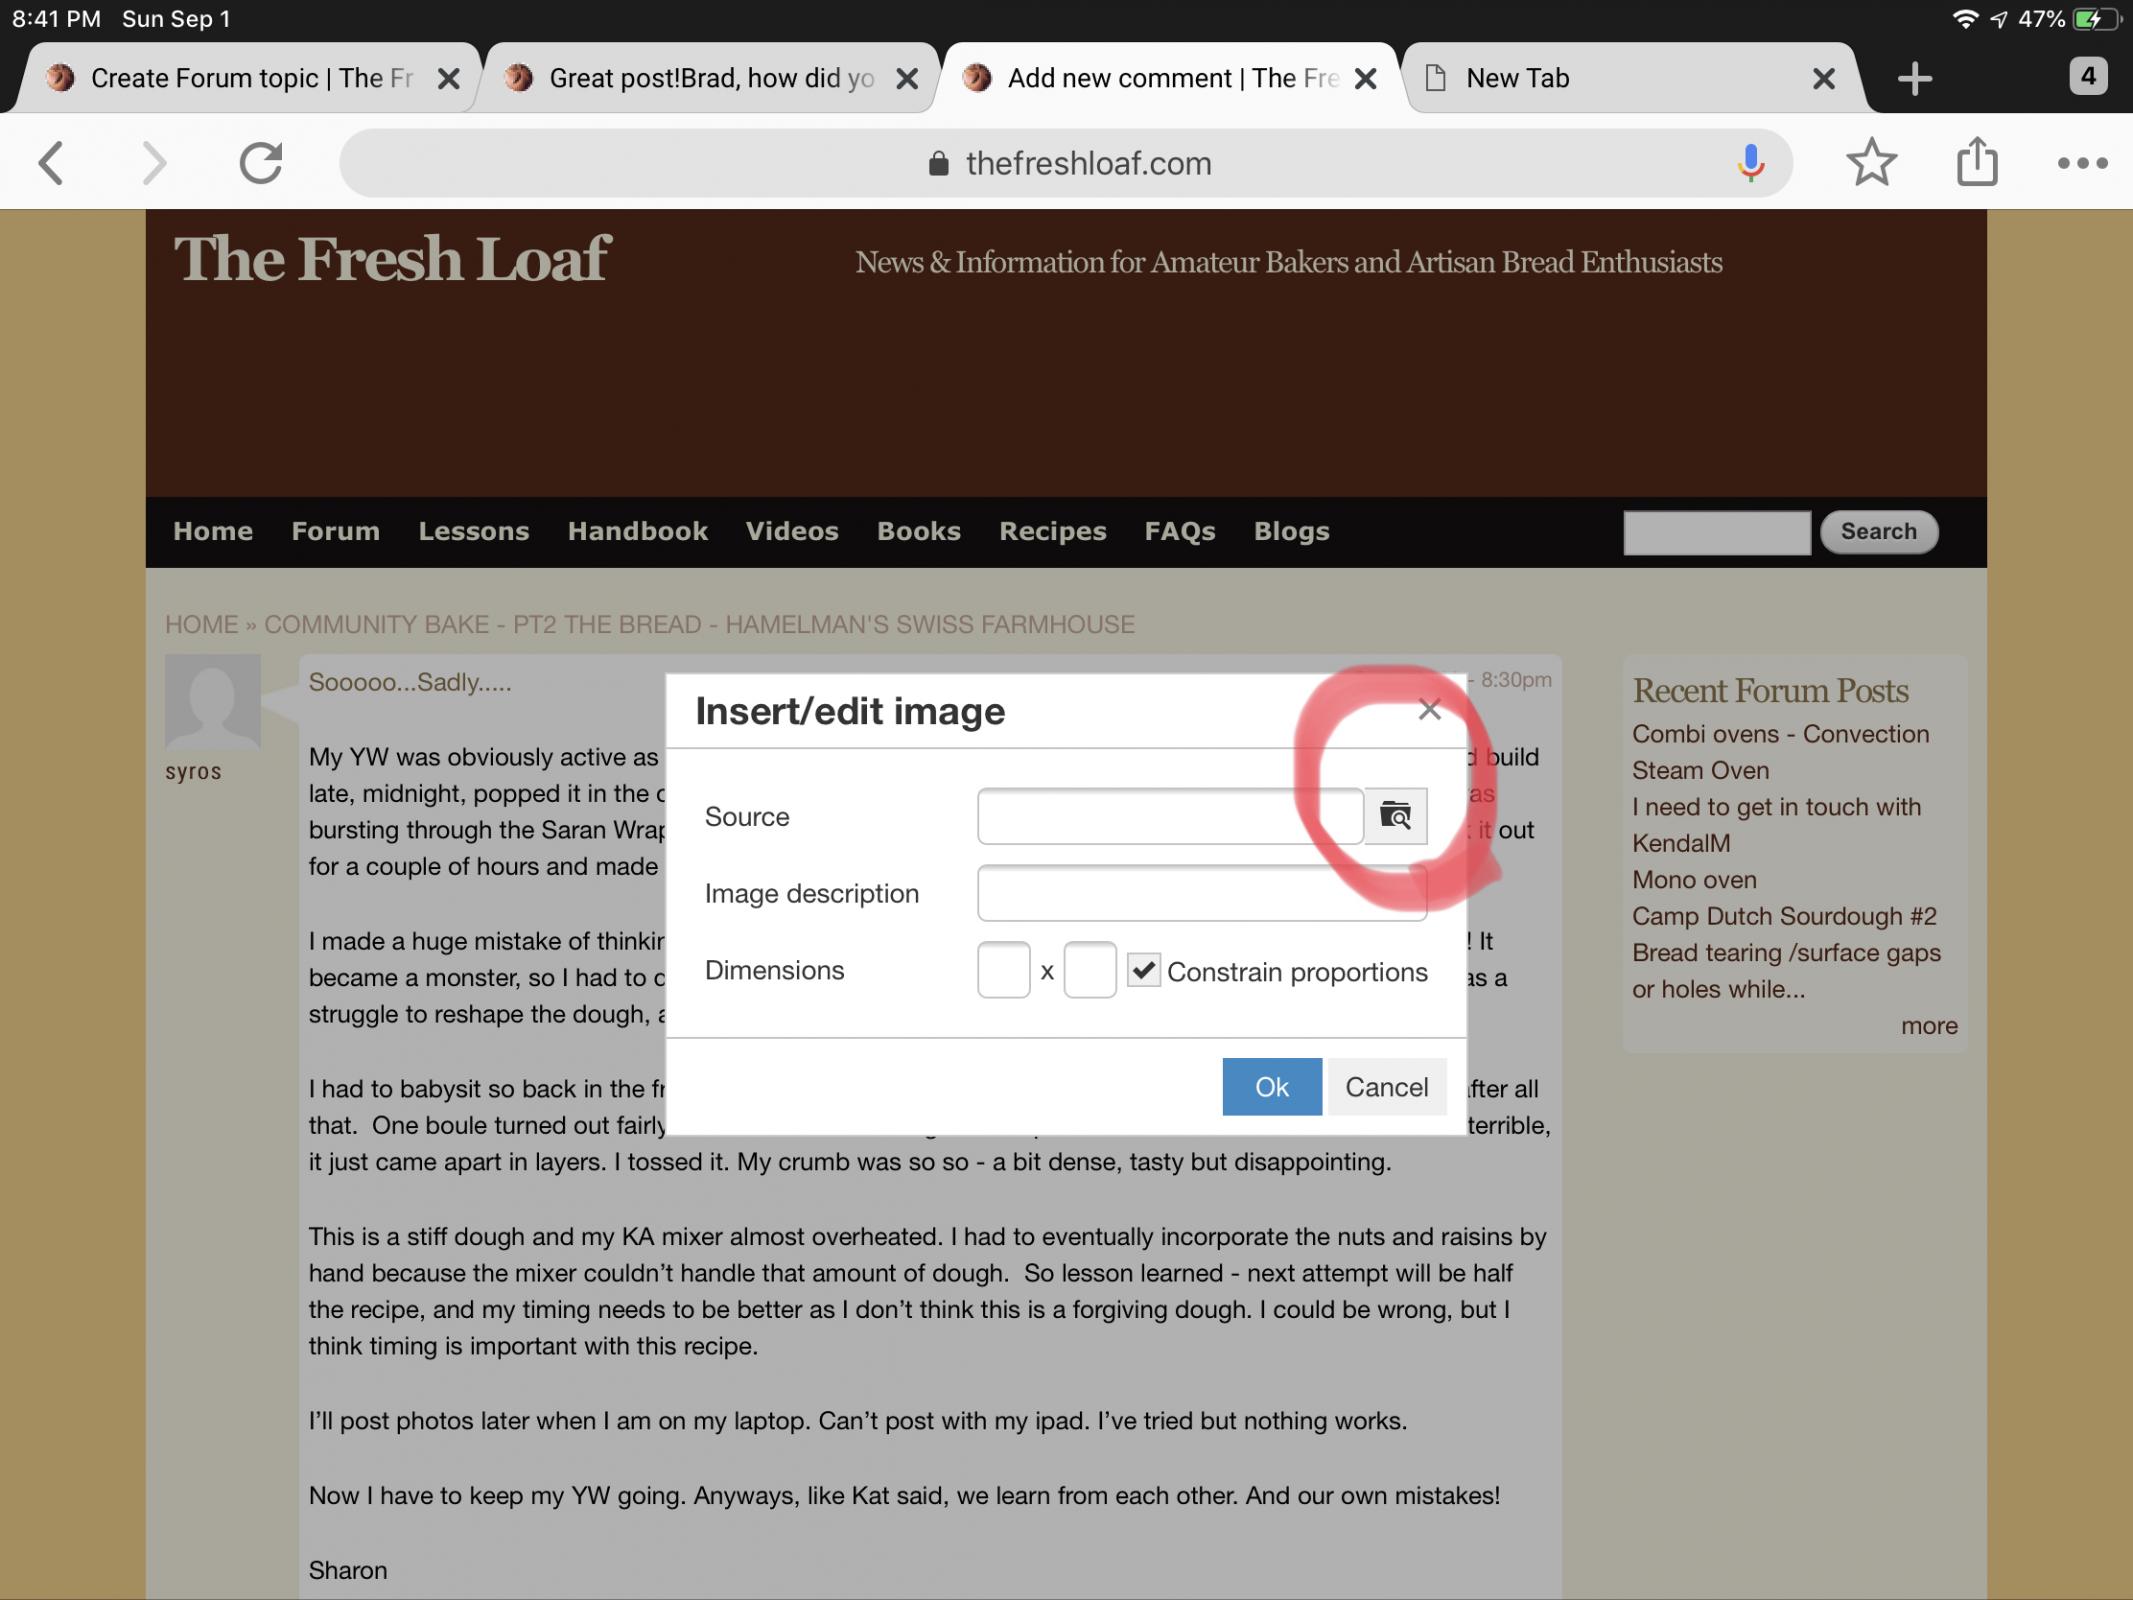Switch to Create Forum topic tab

pos(250,78)
